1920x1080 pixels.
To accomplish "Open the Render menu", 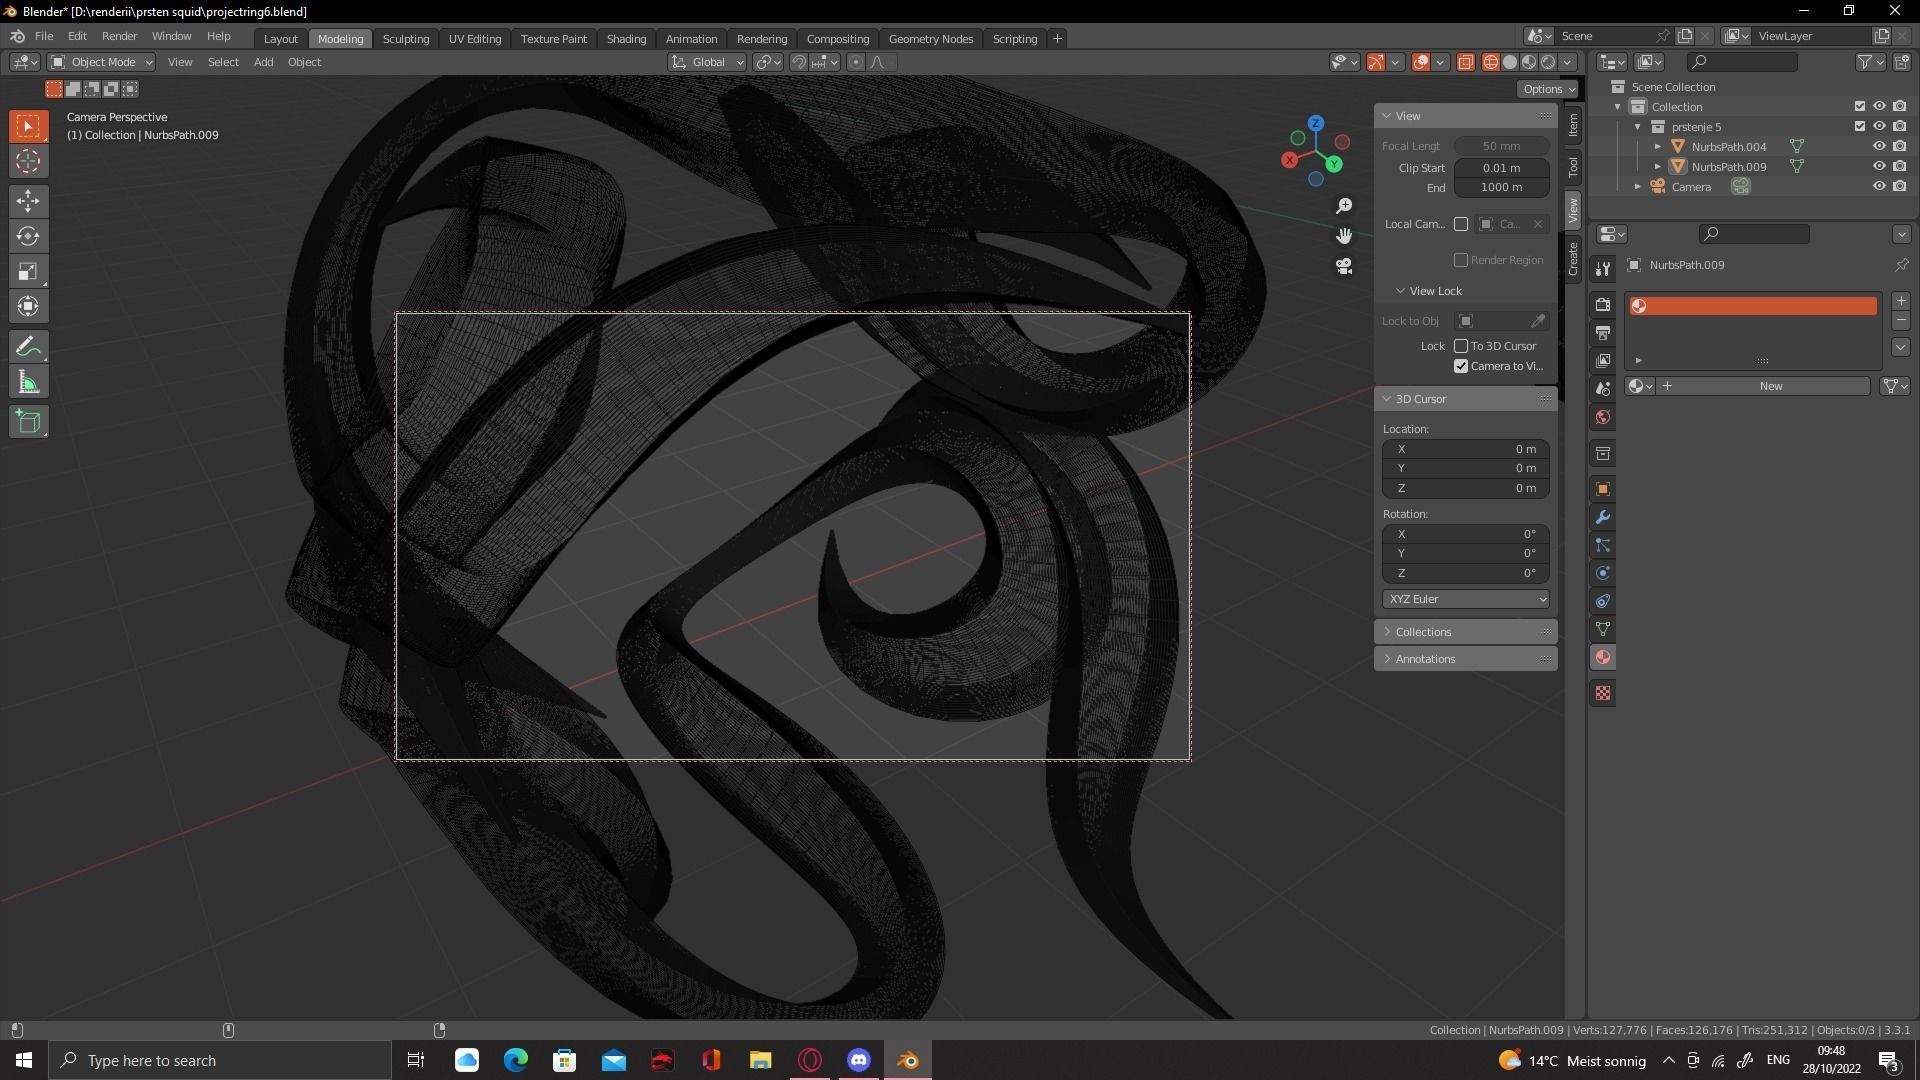I will (119, 36).
